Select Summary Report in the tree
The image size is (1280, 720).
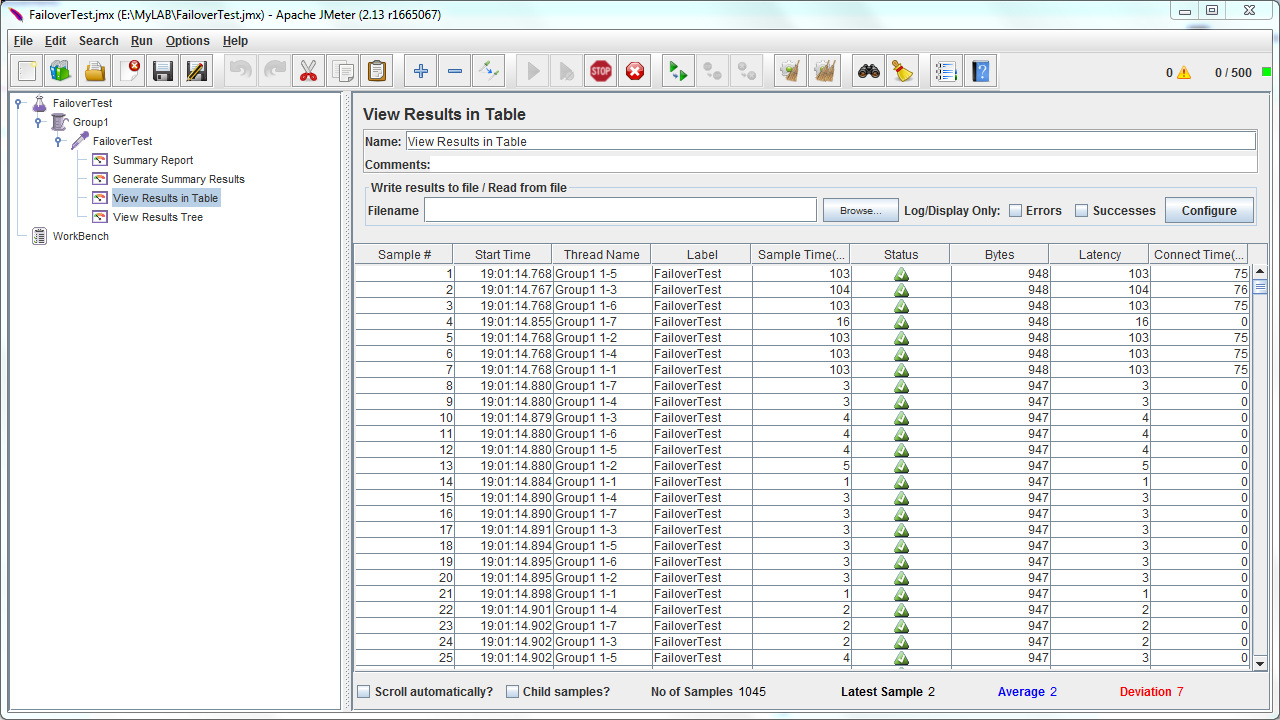pos(153,160)
